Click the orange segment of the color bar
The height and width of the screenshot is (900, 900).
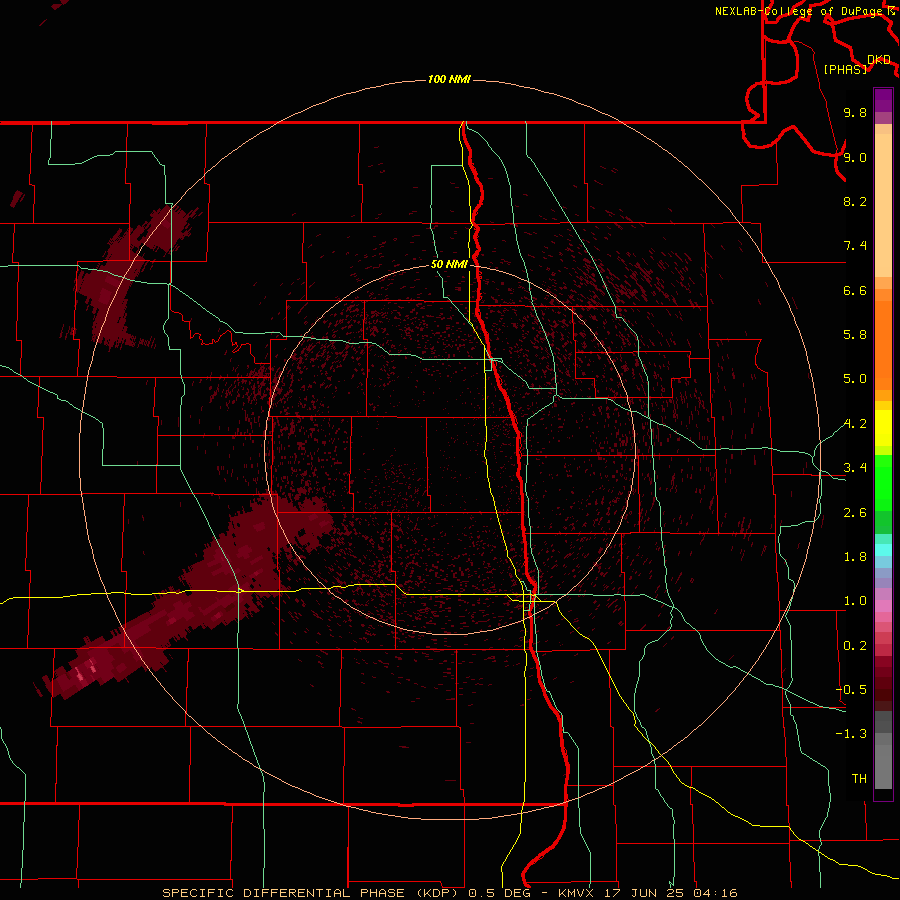(883, 345)
